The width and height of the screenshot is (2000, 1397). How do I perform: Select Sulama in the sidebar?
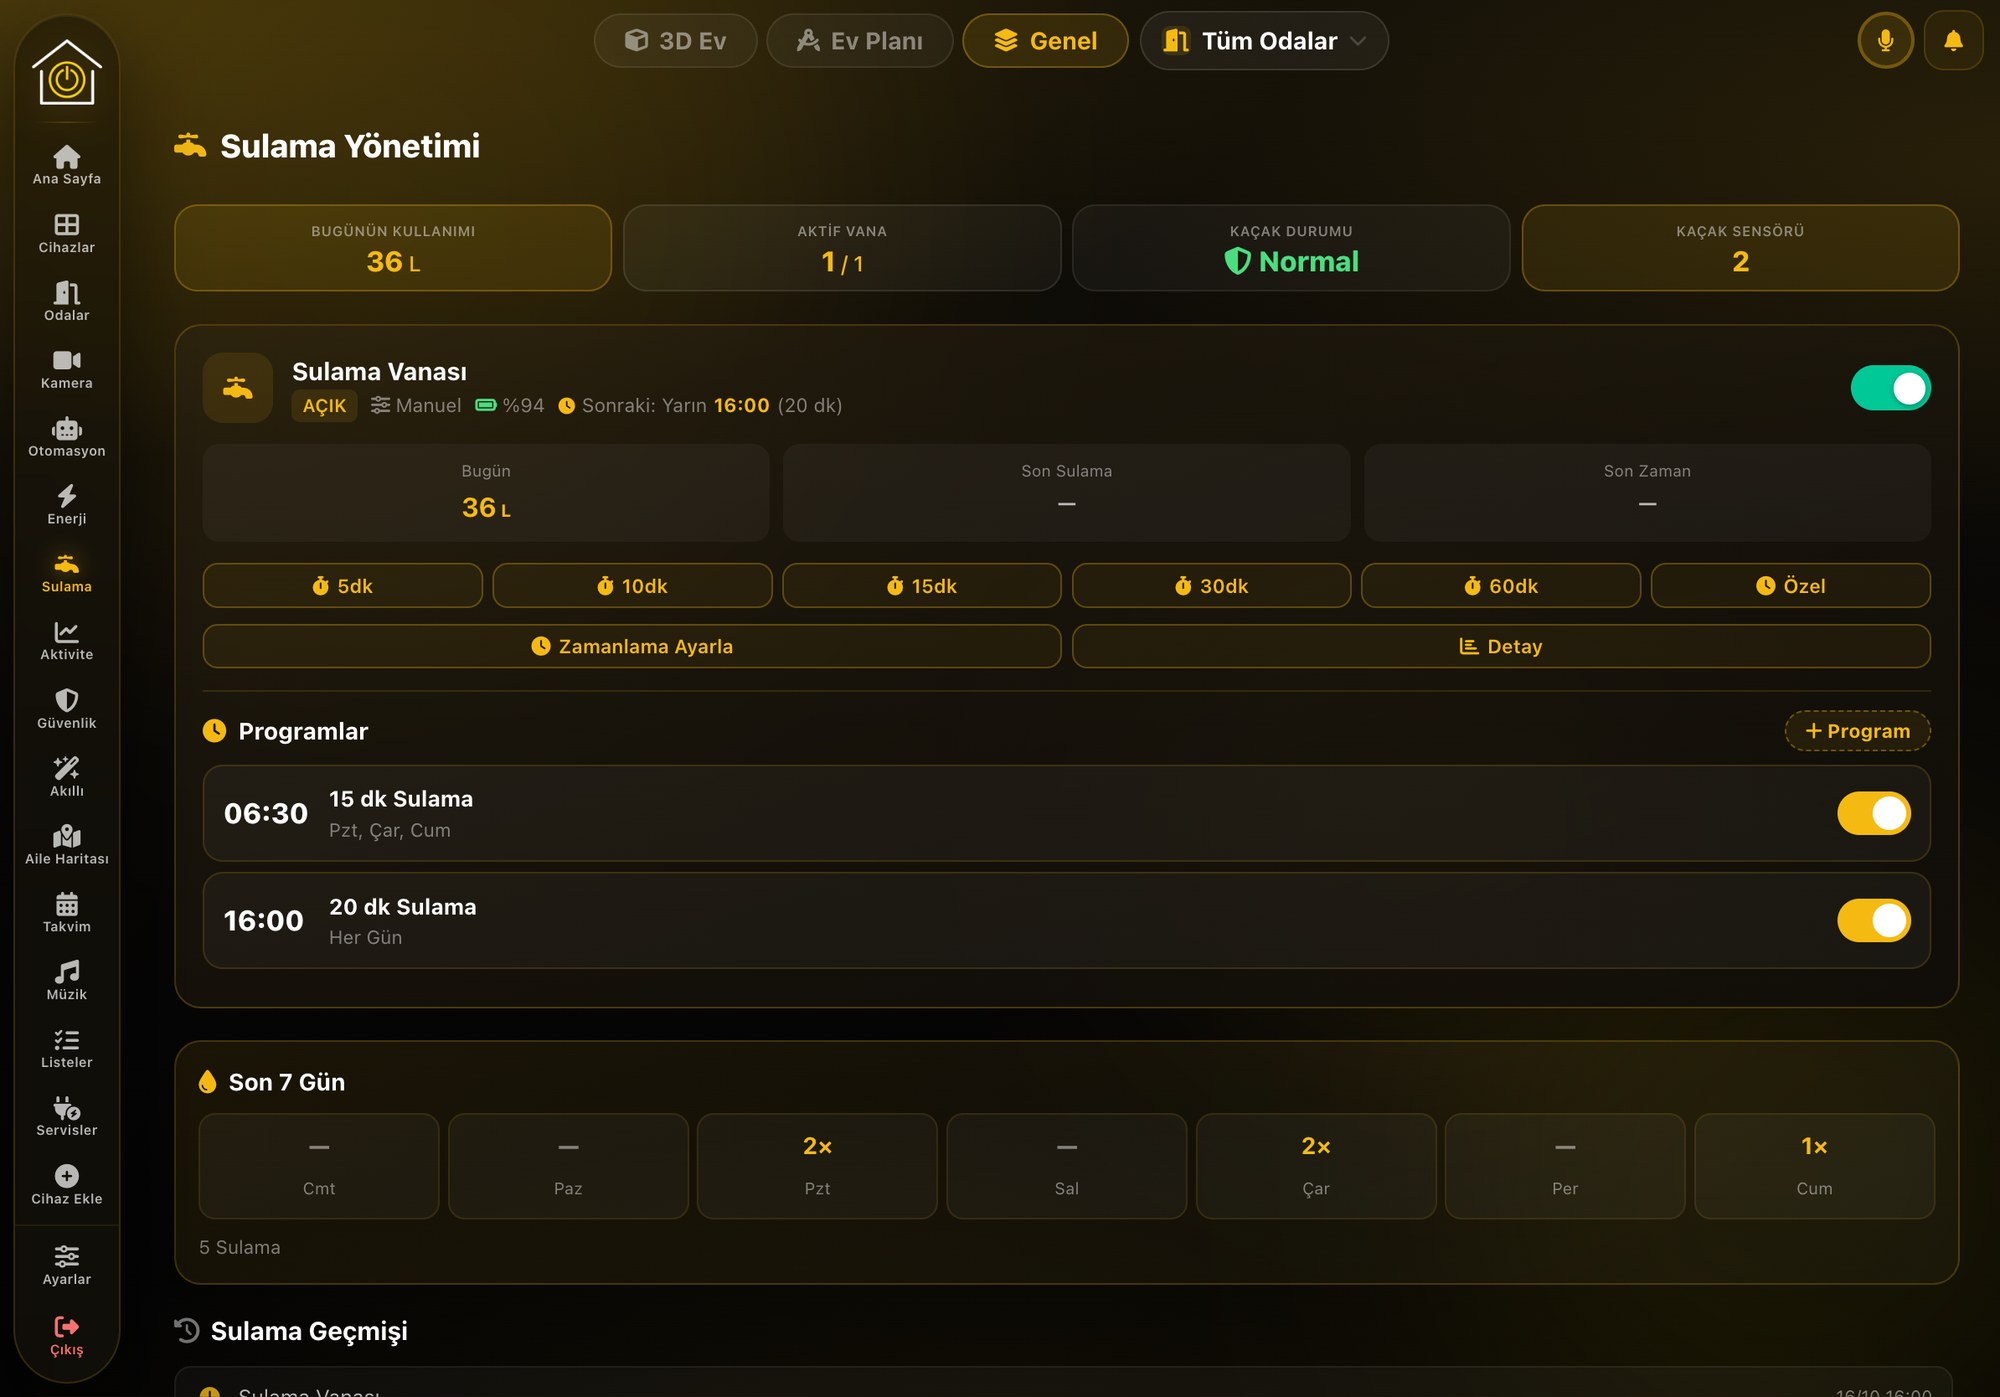[x=66, y=573]
